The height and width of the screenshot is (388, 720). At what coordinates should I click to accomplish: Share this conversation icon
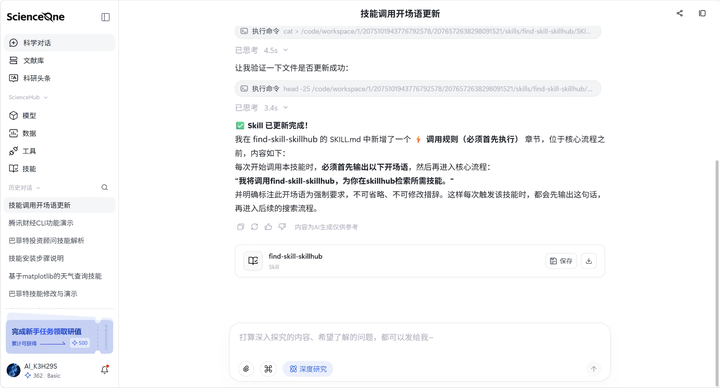tap(680, 13)
